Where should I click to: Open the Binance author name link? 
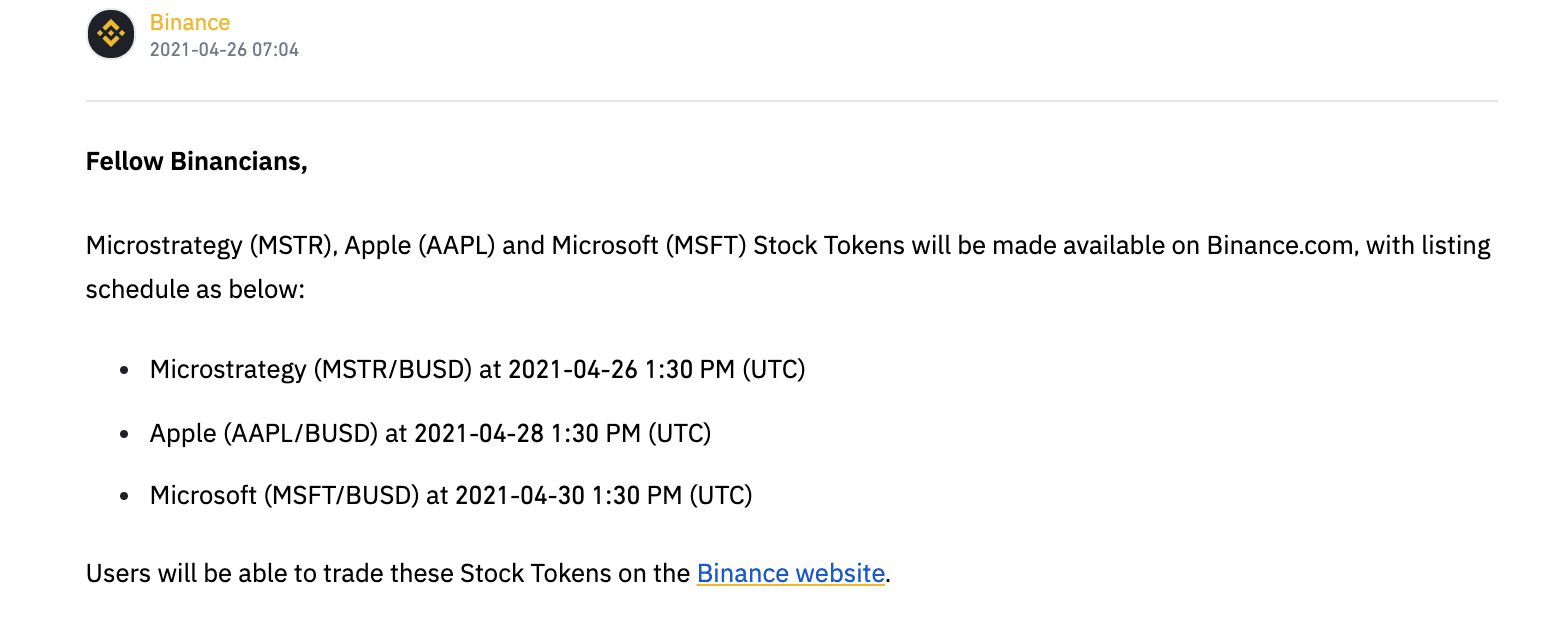(190, 22)
